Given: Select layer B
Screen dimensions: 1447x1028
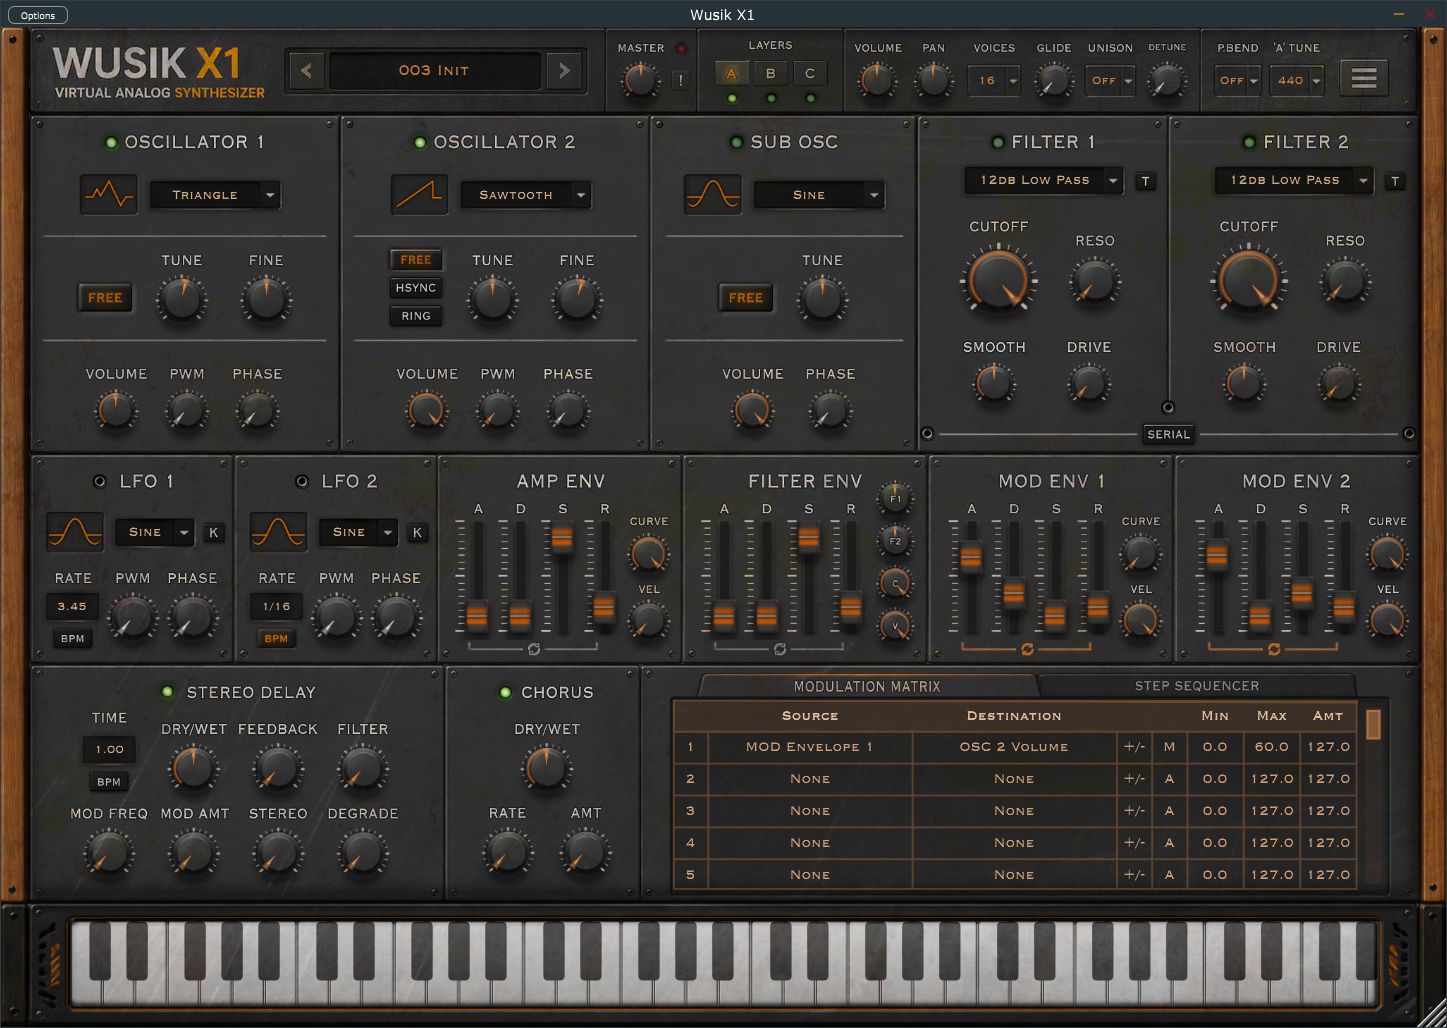Looking at the screenshot, I should (x=770, y=73).
